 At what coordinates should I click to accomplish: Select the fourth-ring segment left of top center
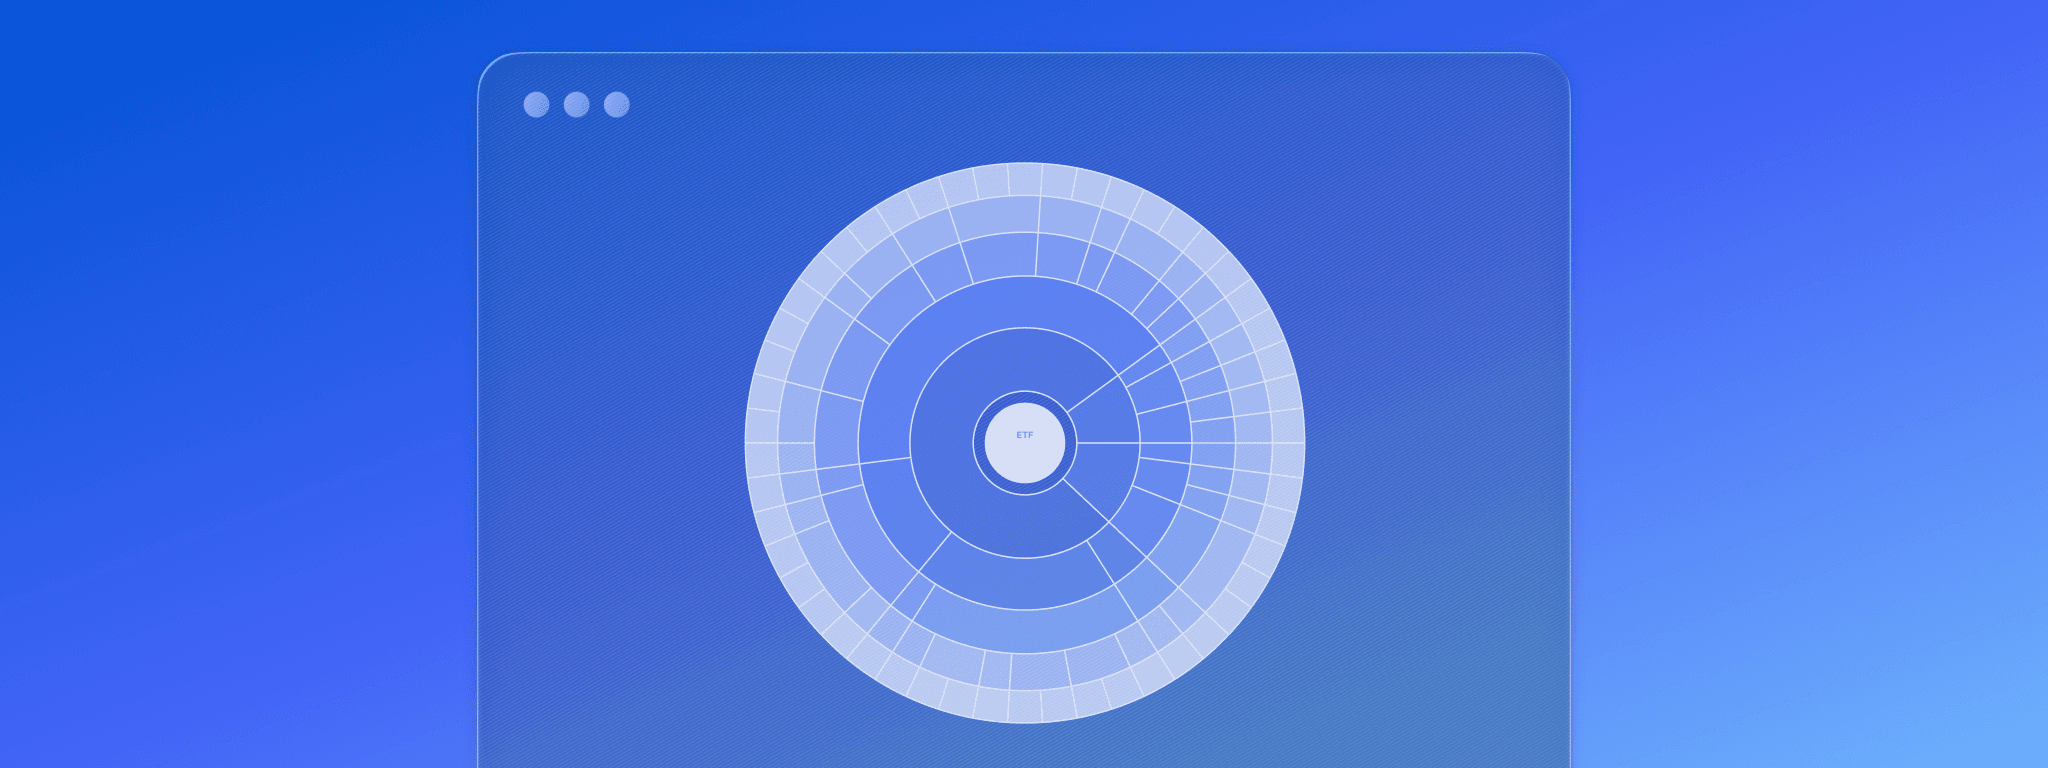[993, 213]
